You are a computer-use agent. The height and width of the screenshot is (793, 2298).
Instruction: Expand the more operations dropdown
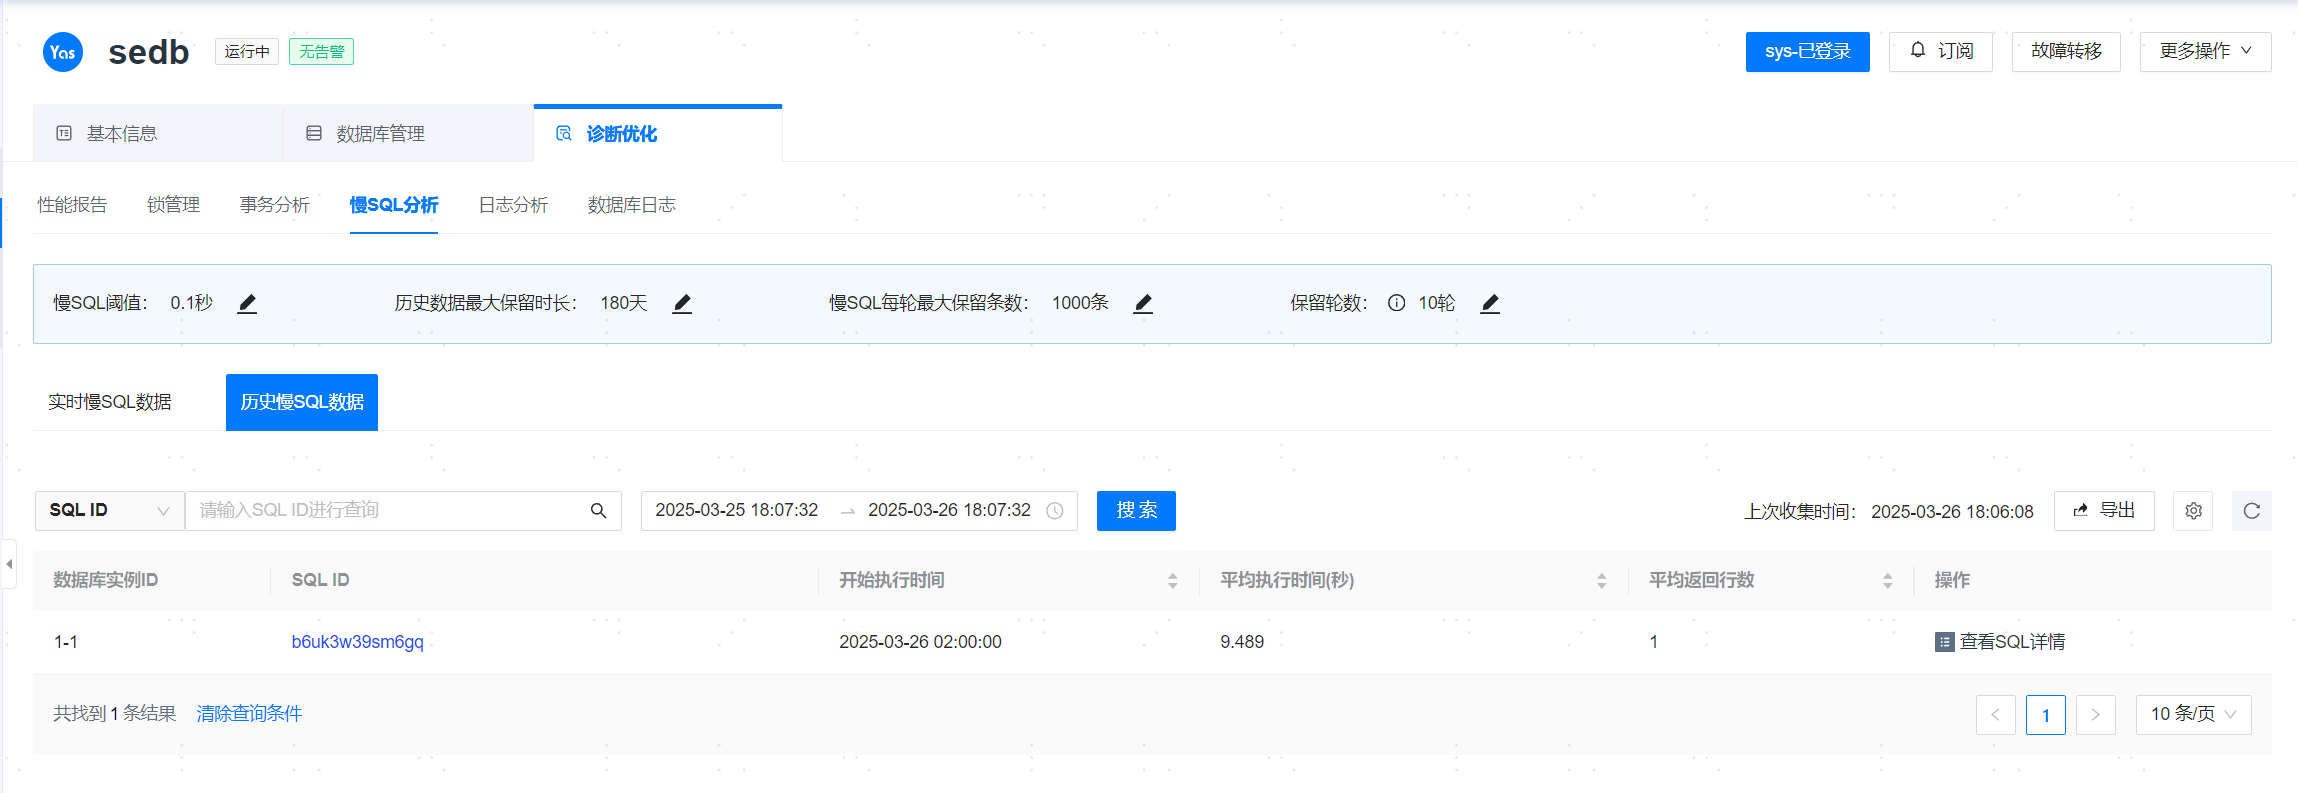2205,52
